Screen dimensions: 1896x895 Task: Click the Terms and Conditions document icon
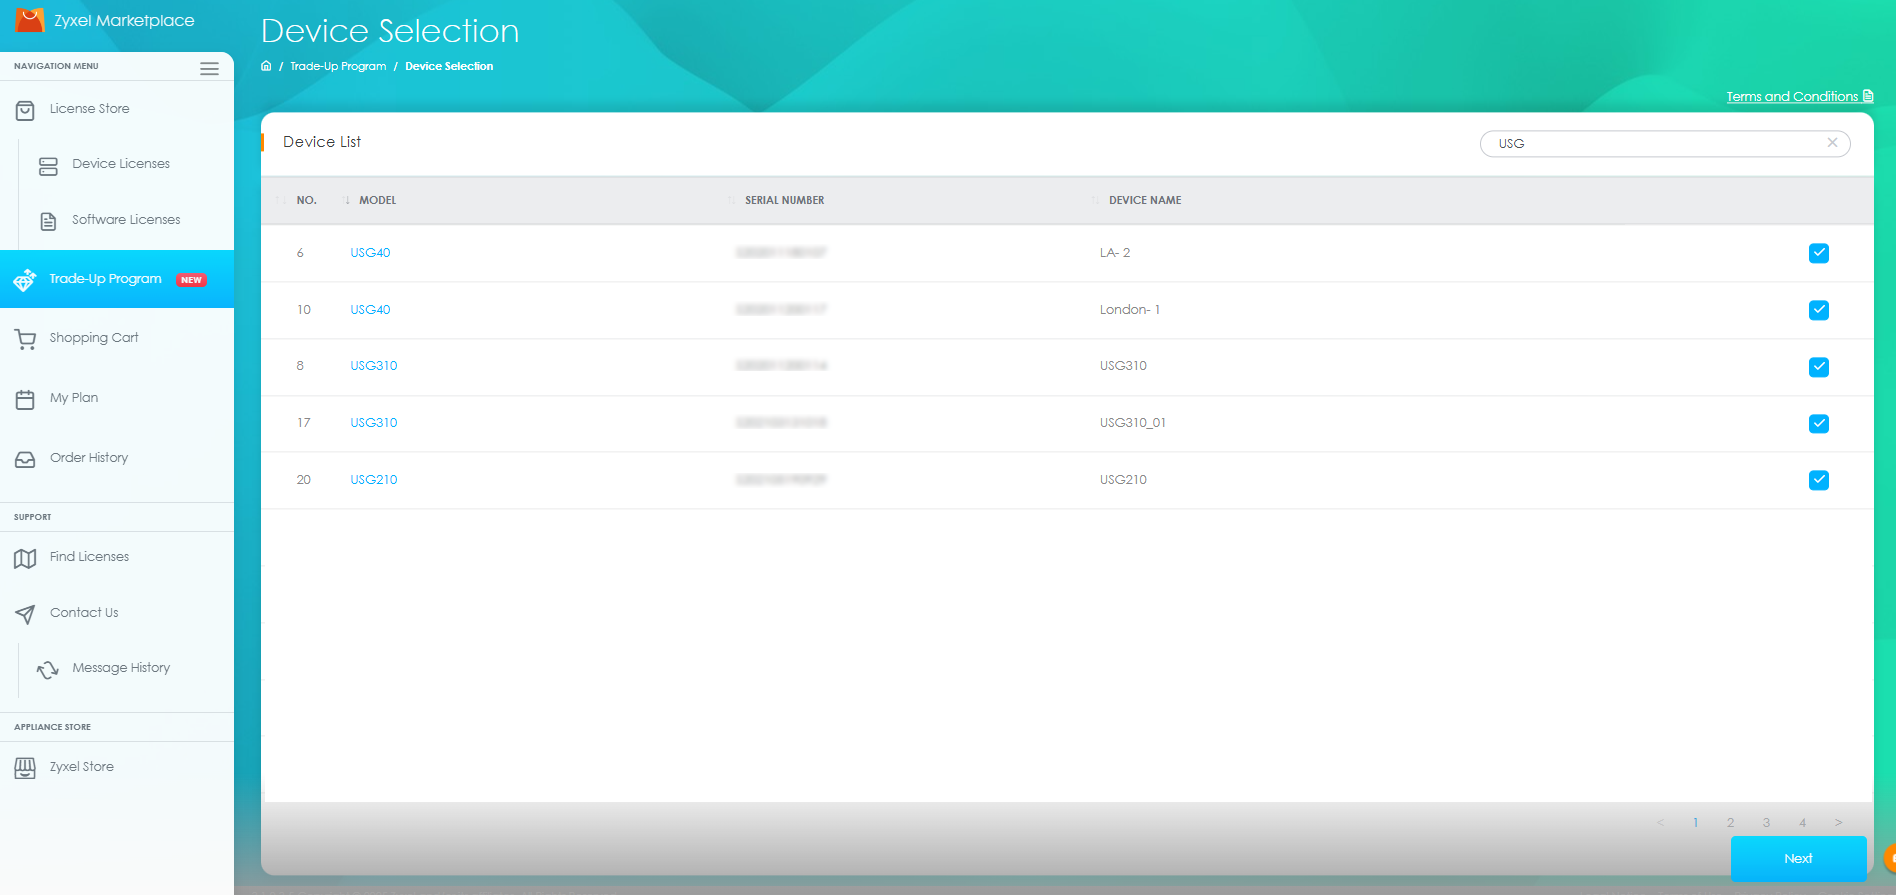(1868, 96)
